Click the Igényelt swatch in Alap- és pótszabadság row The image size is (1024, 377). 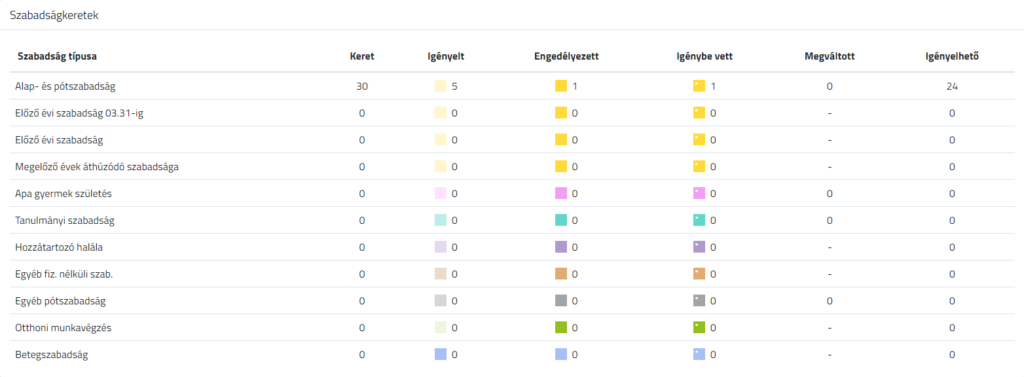point(440,86)
